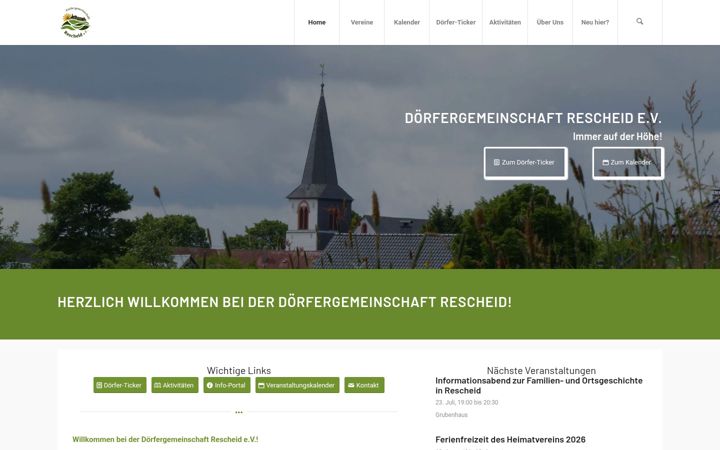Click the green Aktivitäten link button
This screenshot has height=450, width=720.
[175, 385]
